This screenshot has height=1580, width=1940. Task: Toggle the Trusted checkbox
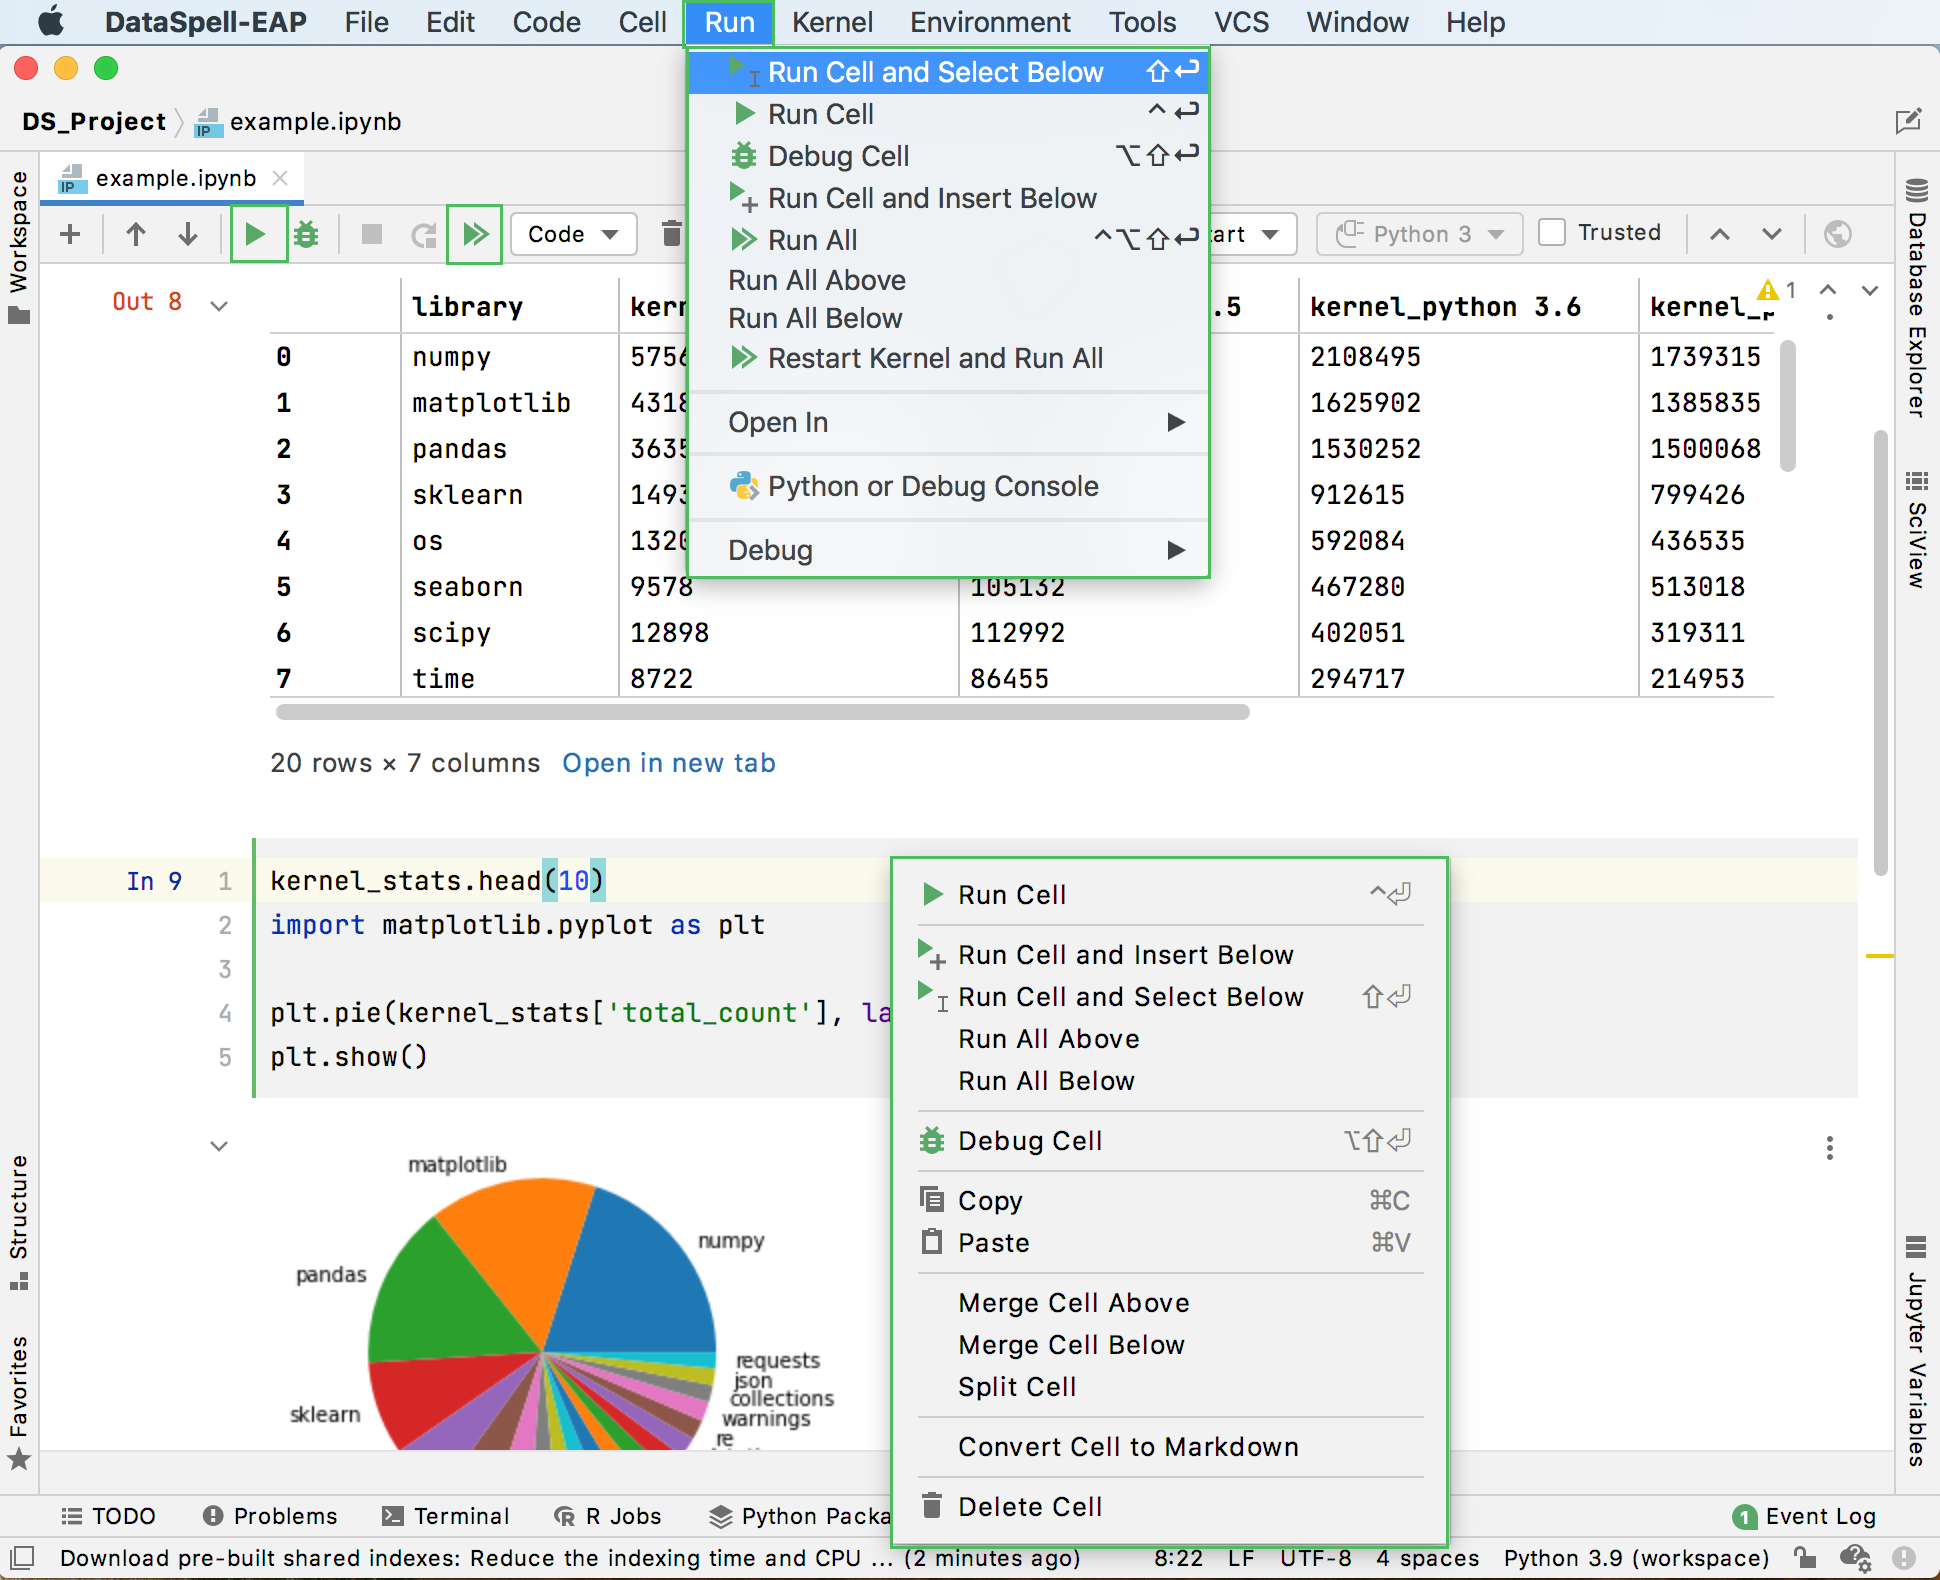tap(1552, 232)
